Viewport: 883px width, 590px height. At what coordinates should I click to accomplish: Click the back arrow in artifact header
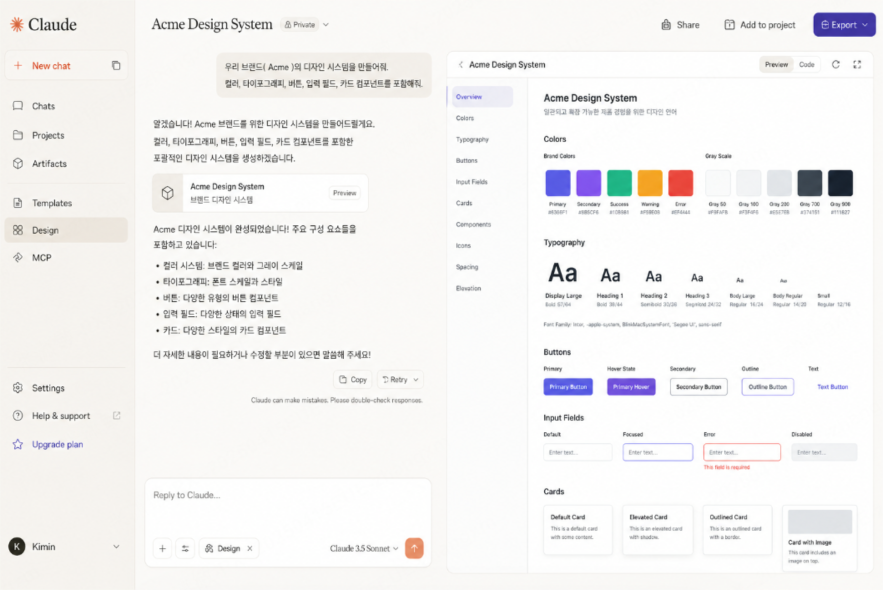click(461, 65)
